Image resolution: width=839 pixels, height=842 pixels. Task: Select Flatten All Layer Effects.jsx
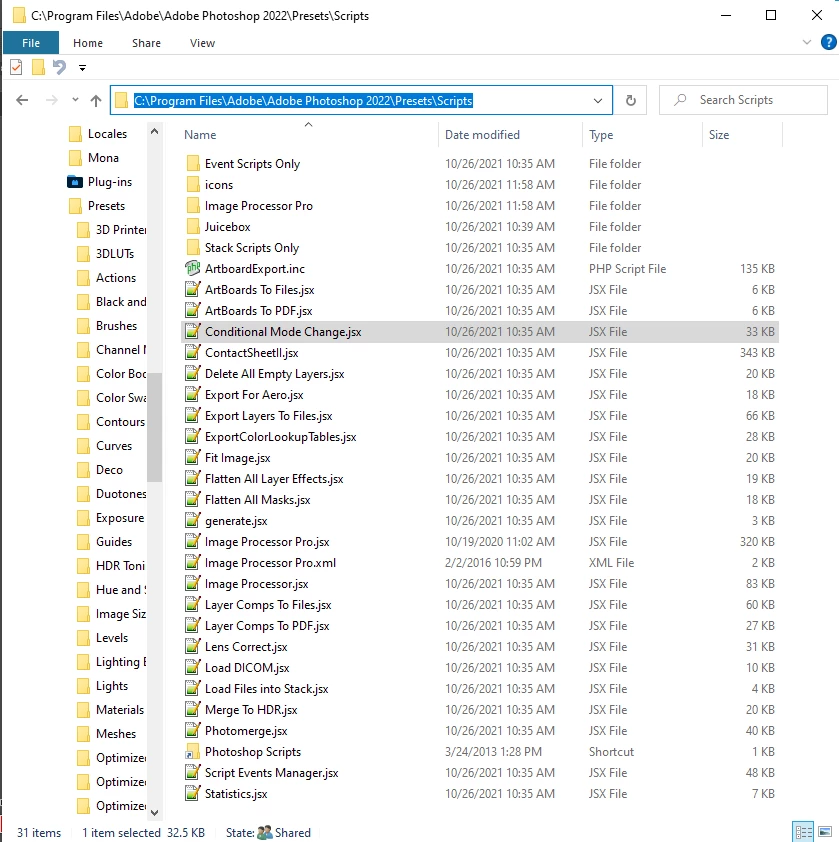click(274, 478)
